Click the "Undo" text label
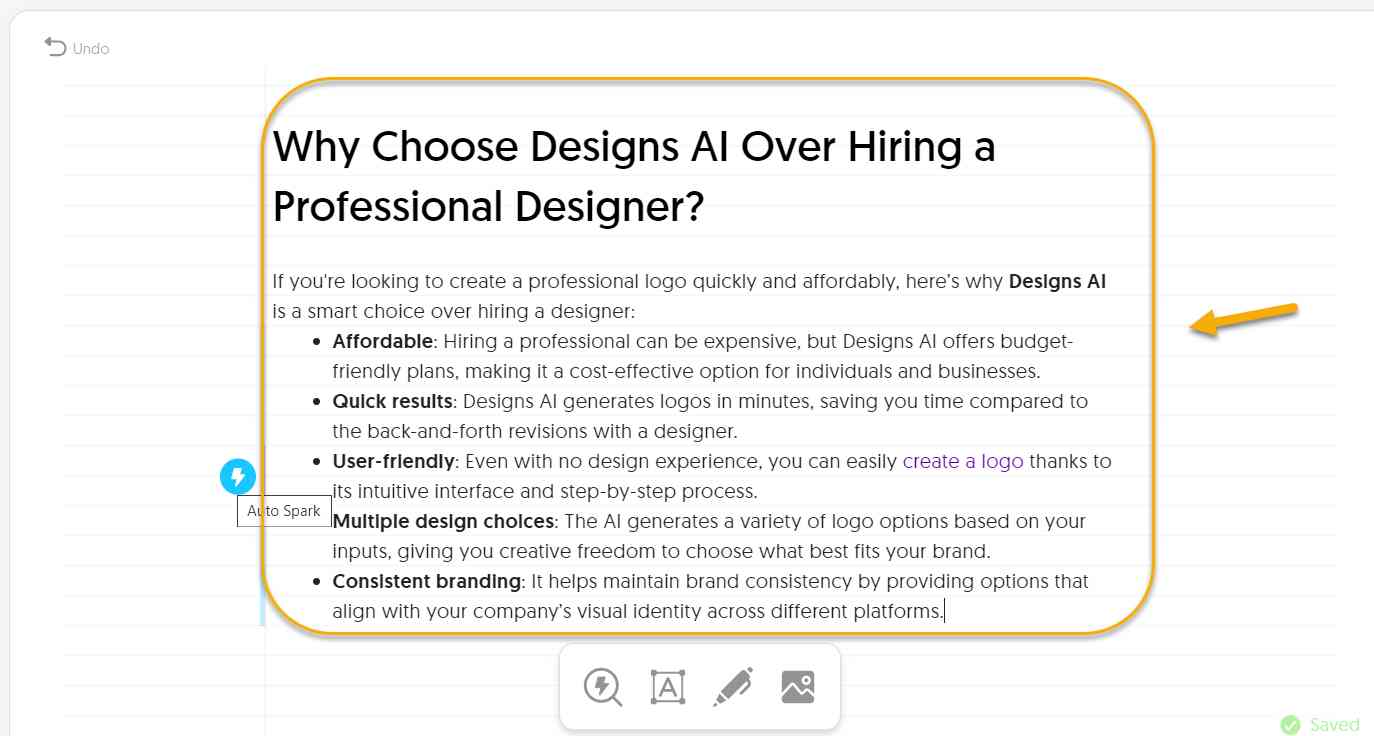The image size is (1374, 736). 91,48
